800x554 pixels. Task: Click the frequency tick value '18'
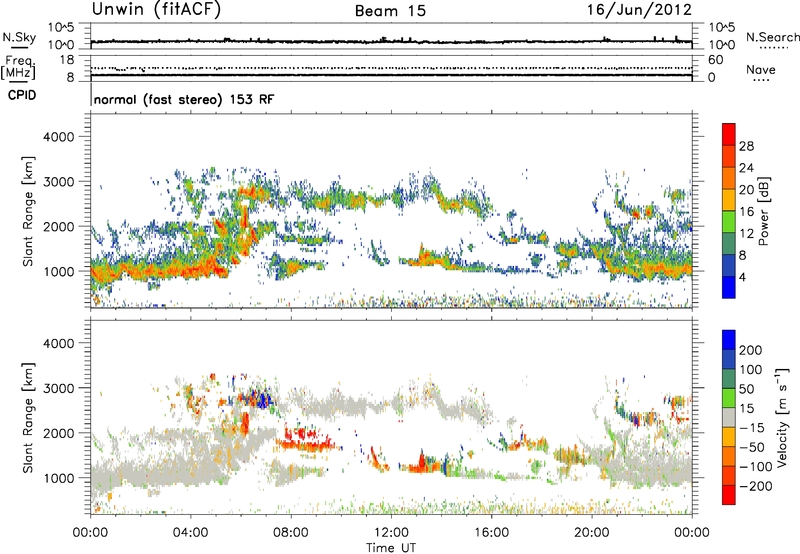pos(67,60)
